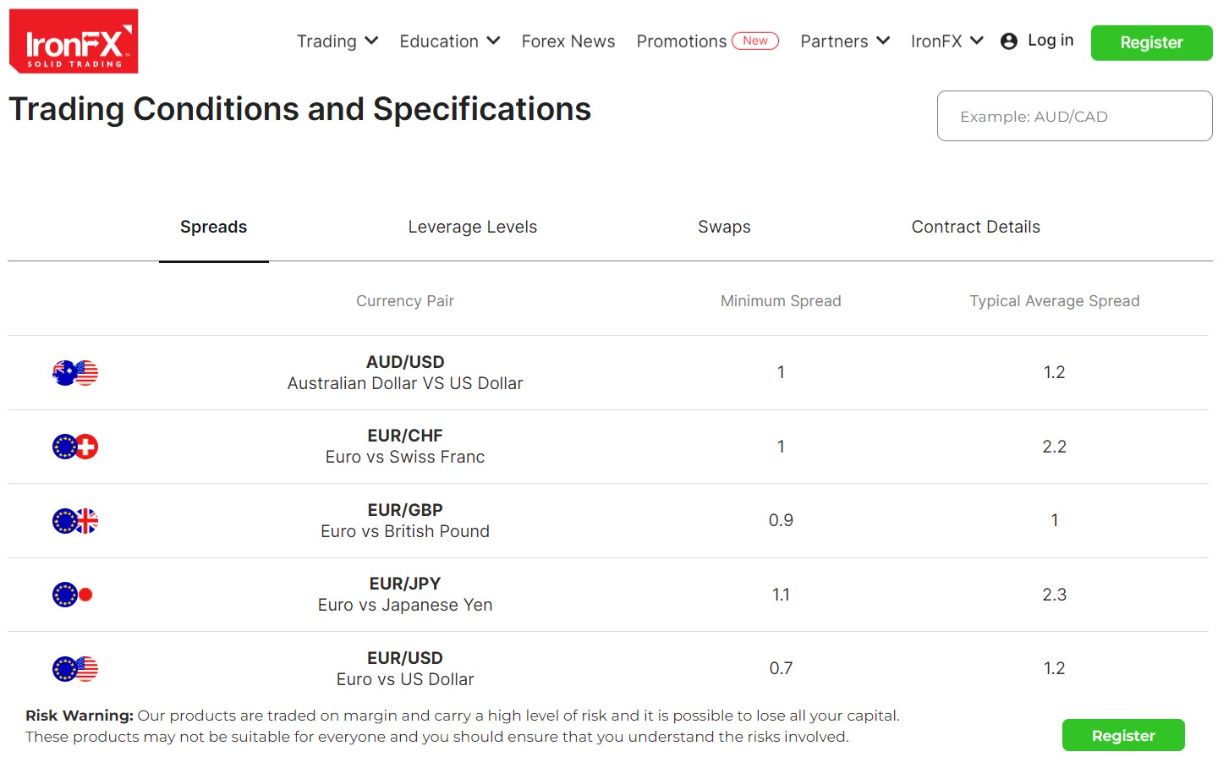
Task: Click the green Register button in header
Action: 1151,43
